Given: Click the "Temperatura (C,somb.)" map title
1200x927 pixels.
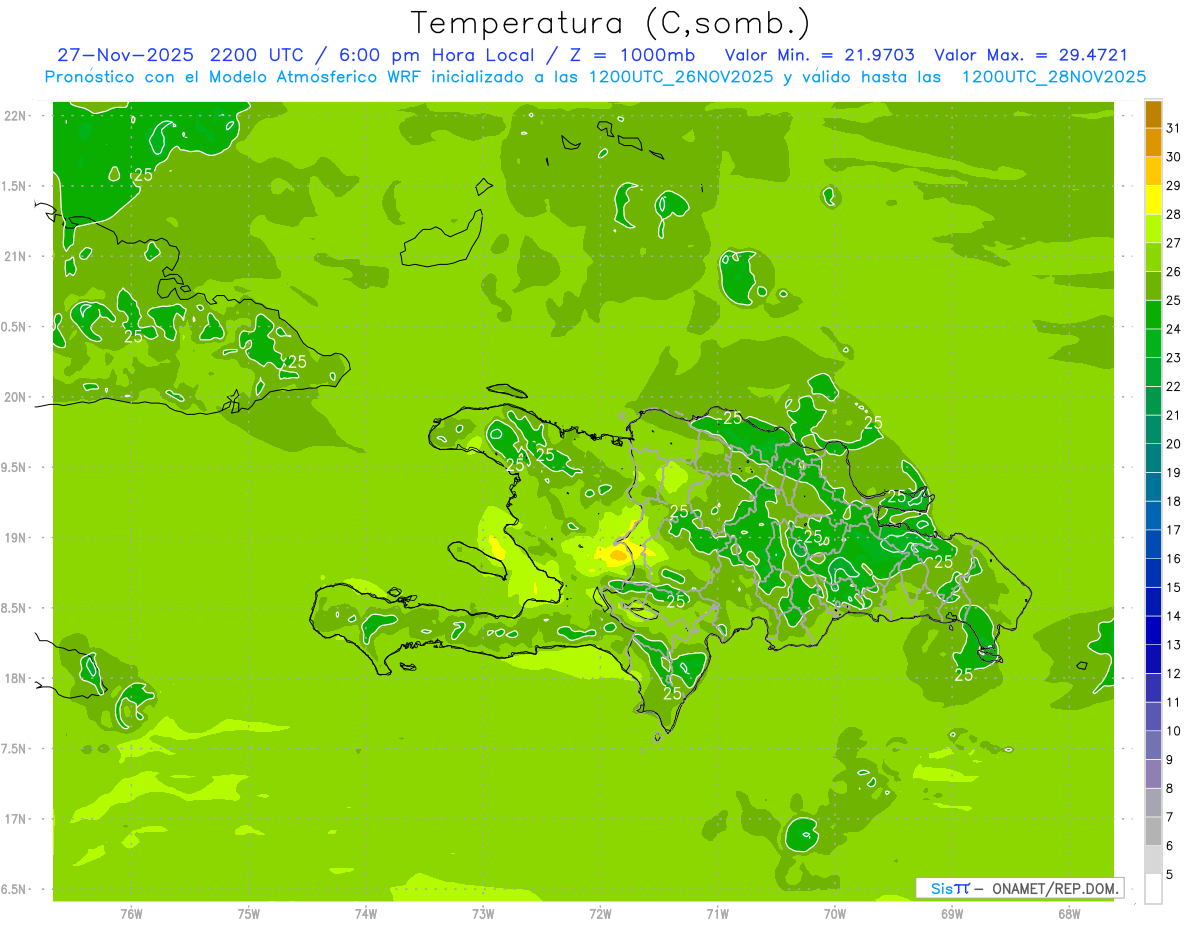Looking at the screenshot, I should [x=610, y=23].
